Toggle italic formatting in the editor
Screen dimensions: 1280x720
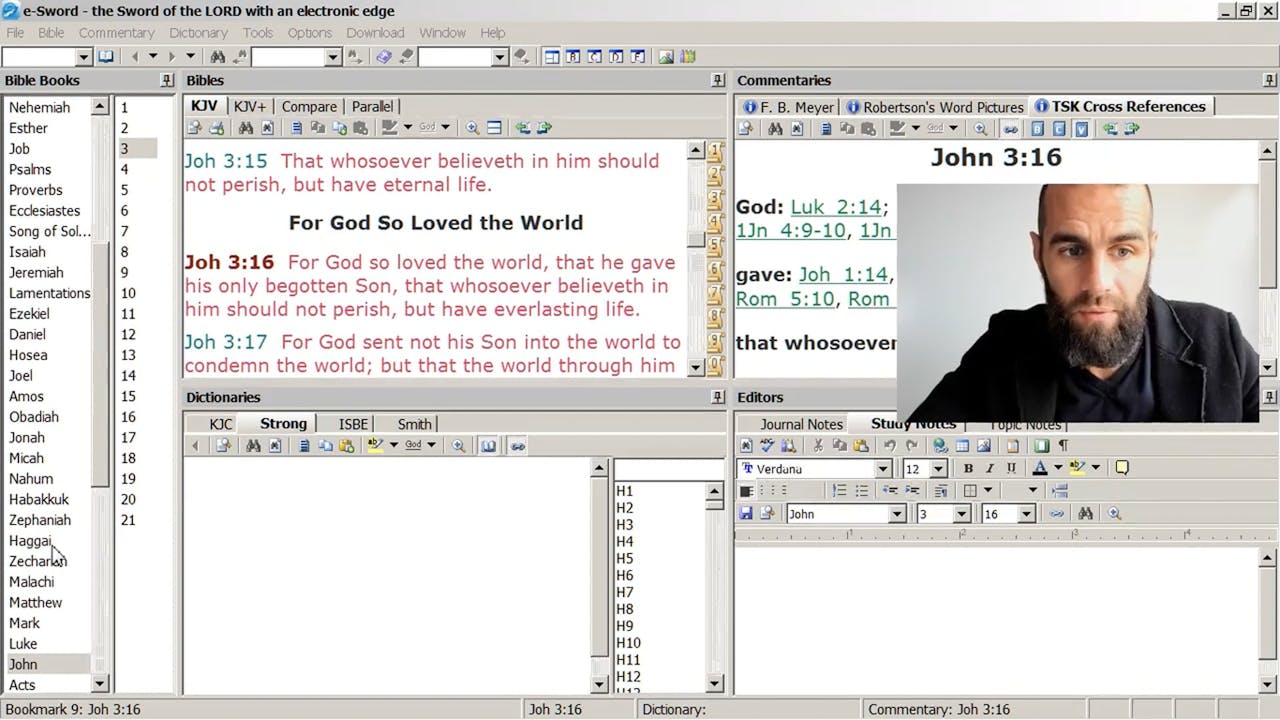click(990, 467)
